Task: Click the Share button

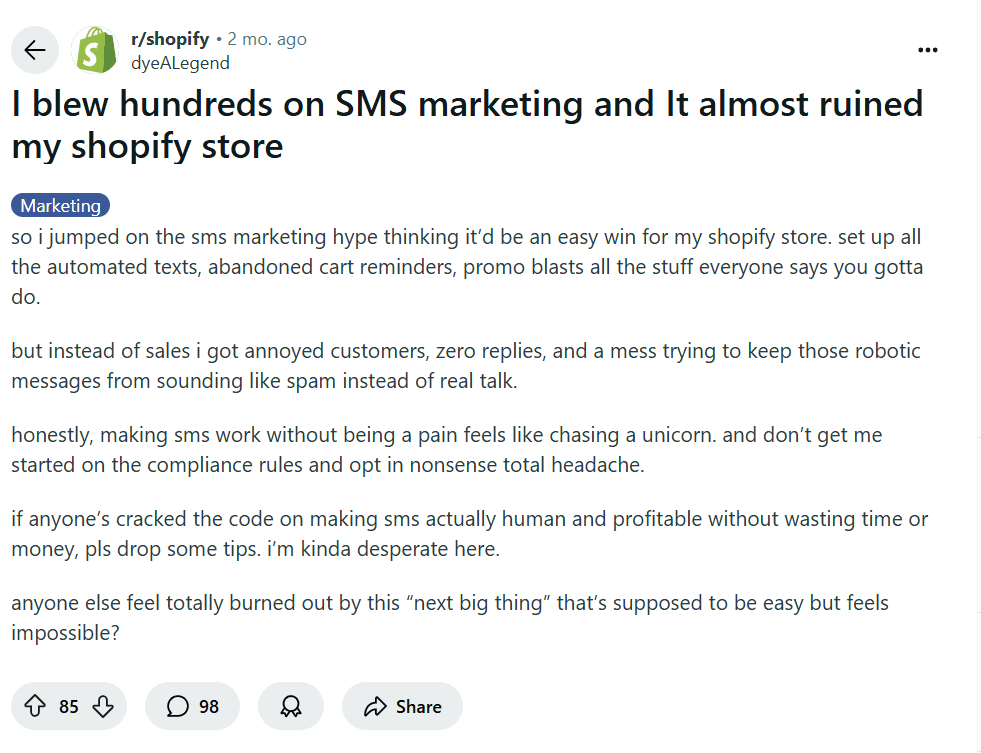Action: (402, 707)
